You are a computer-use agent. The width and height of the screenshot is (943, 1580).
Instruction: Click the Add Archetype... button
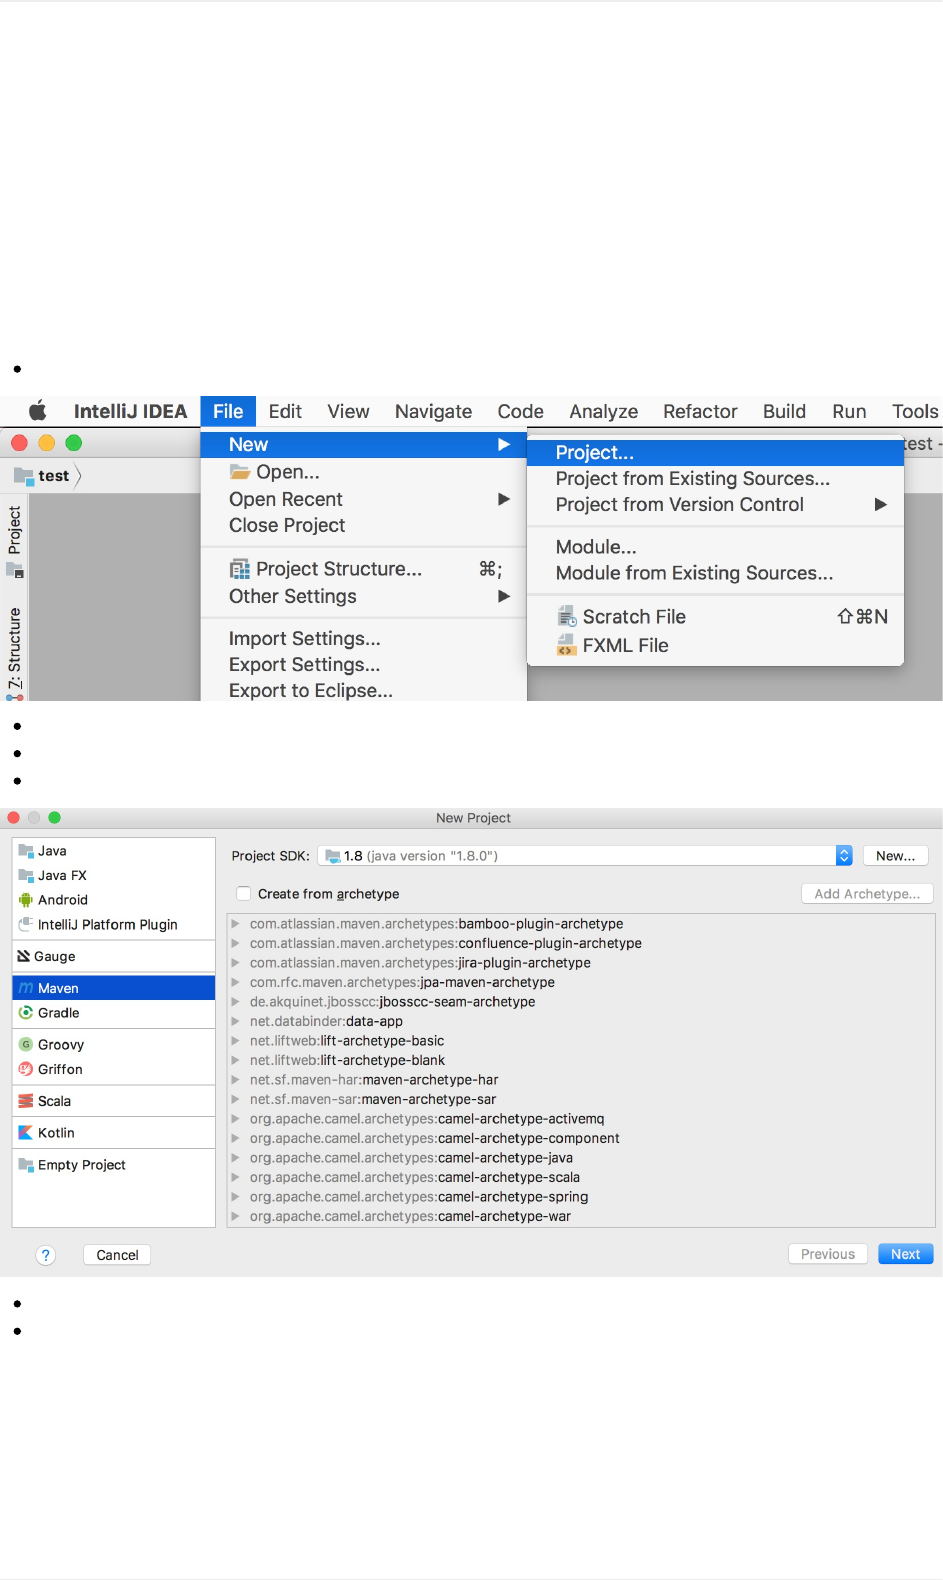[x=867, y=894]
